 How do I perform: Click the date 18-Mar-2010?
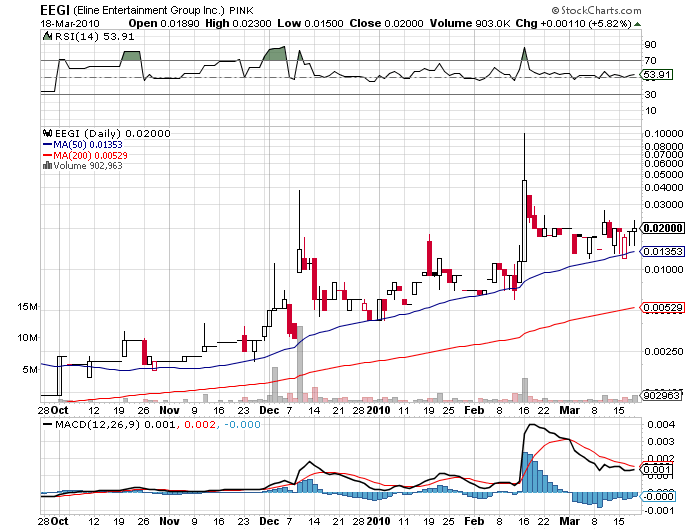[70, 24]
